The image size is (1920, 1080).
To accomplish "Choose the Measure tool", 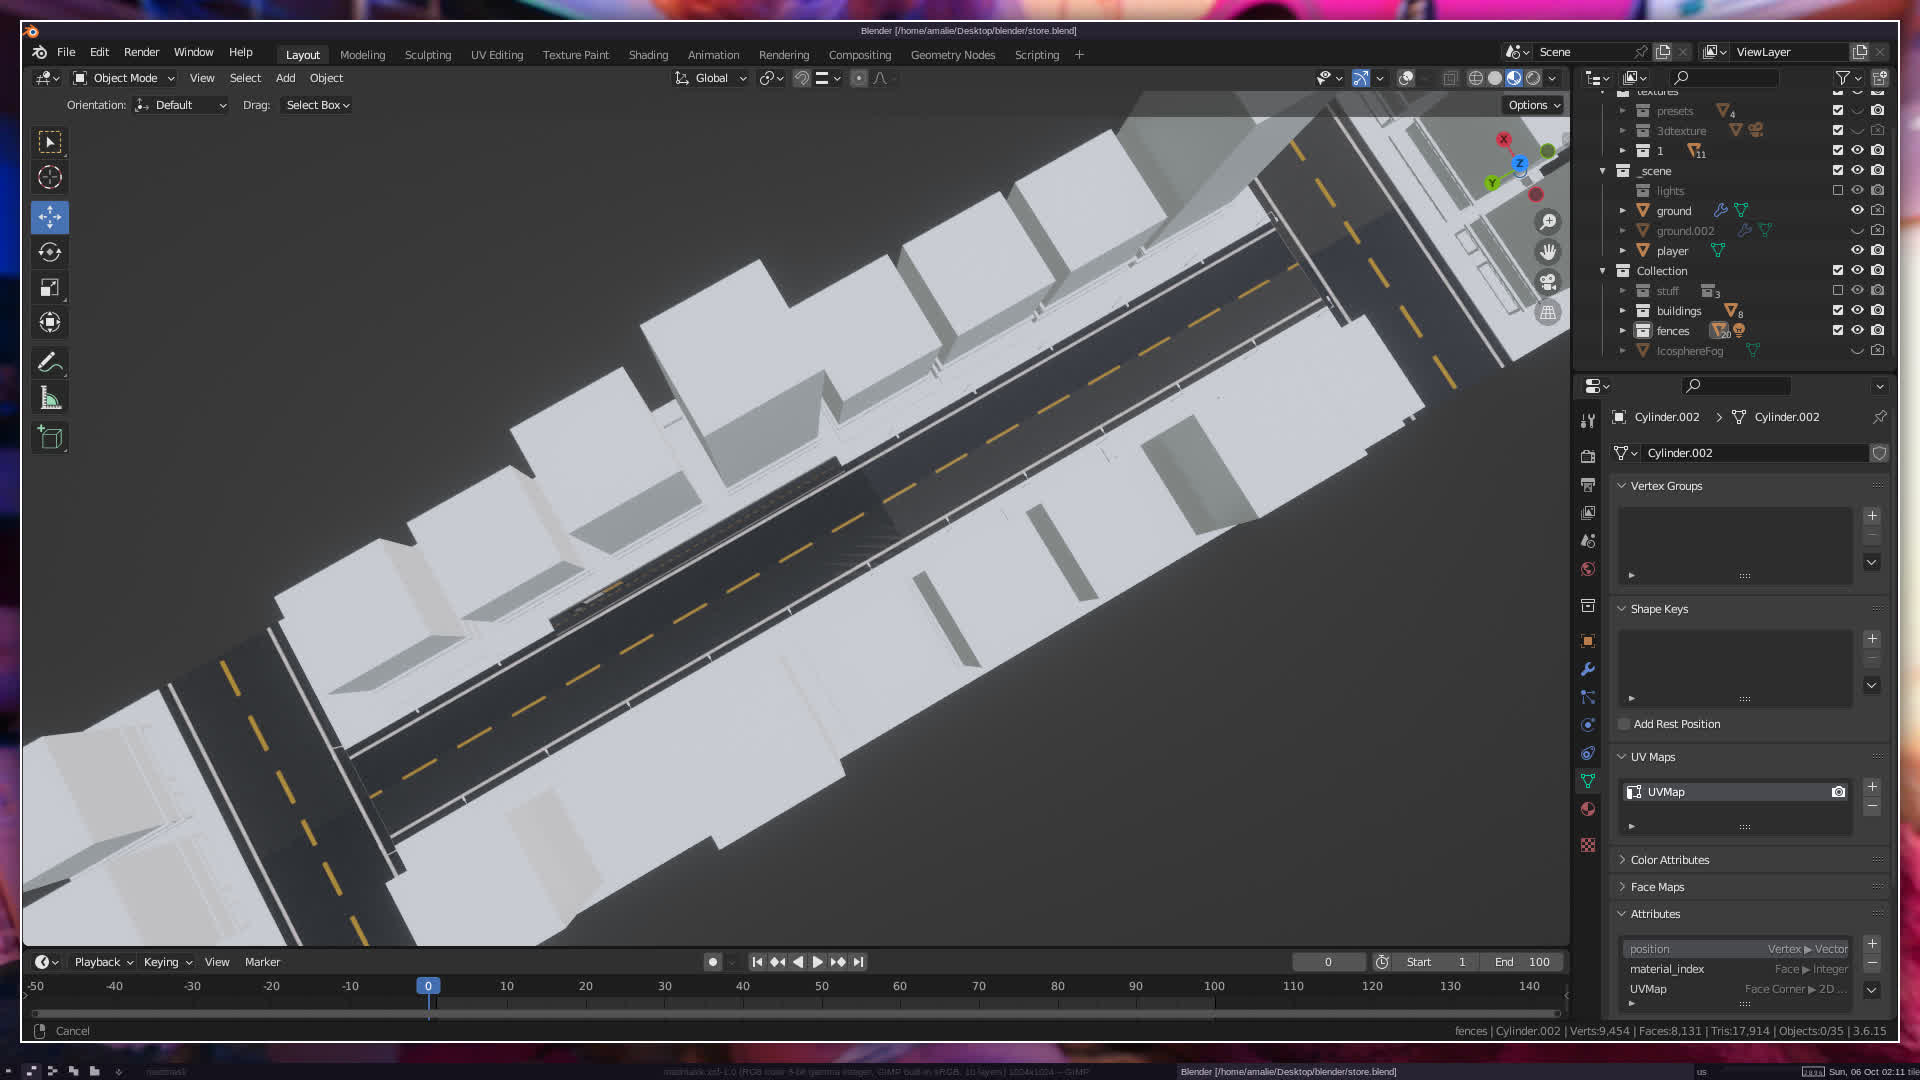I will [49, 399].
